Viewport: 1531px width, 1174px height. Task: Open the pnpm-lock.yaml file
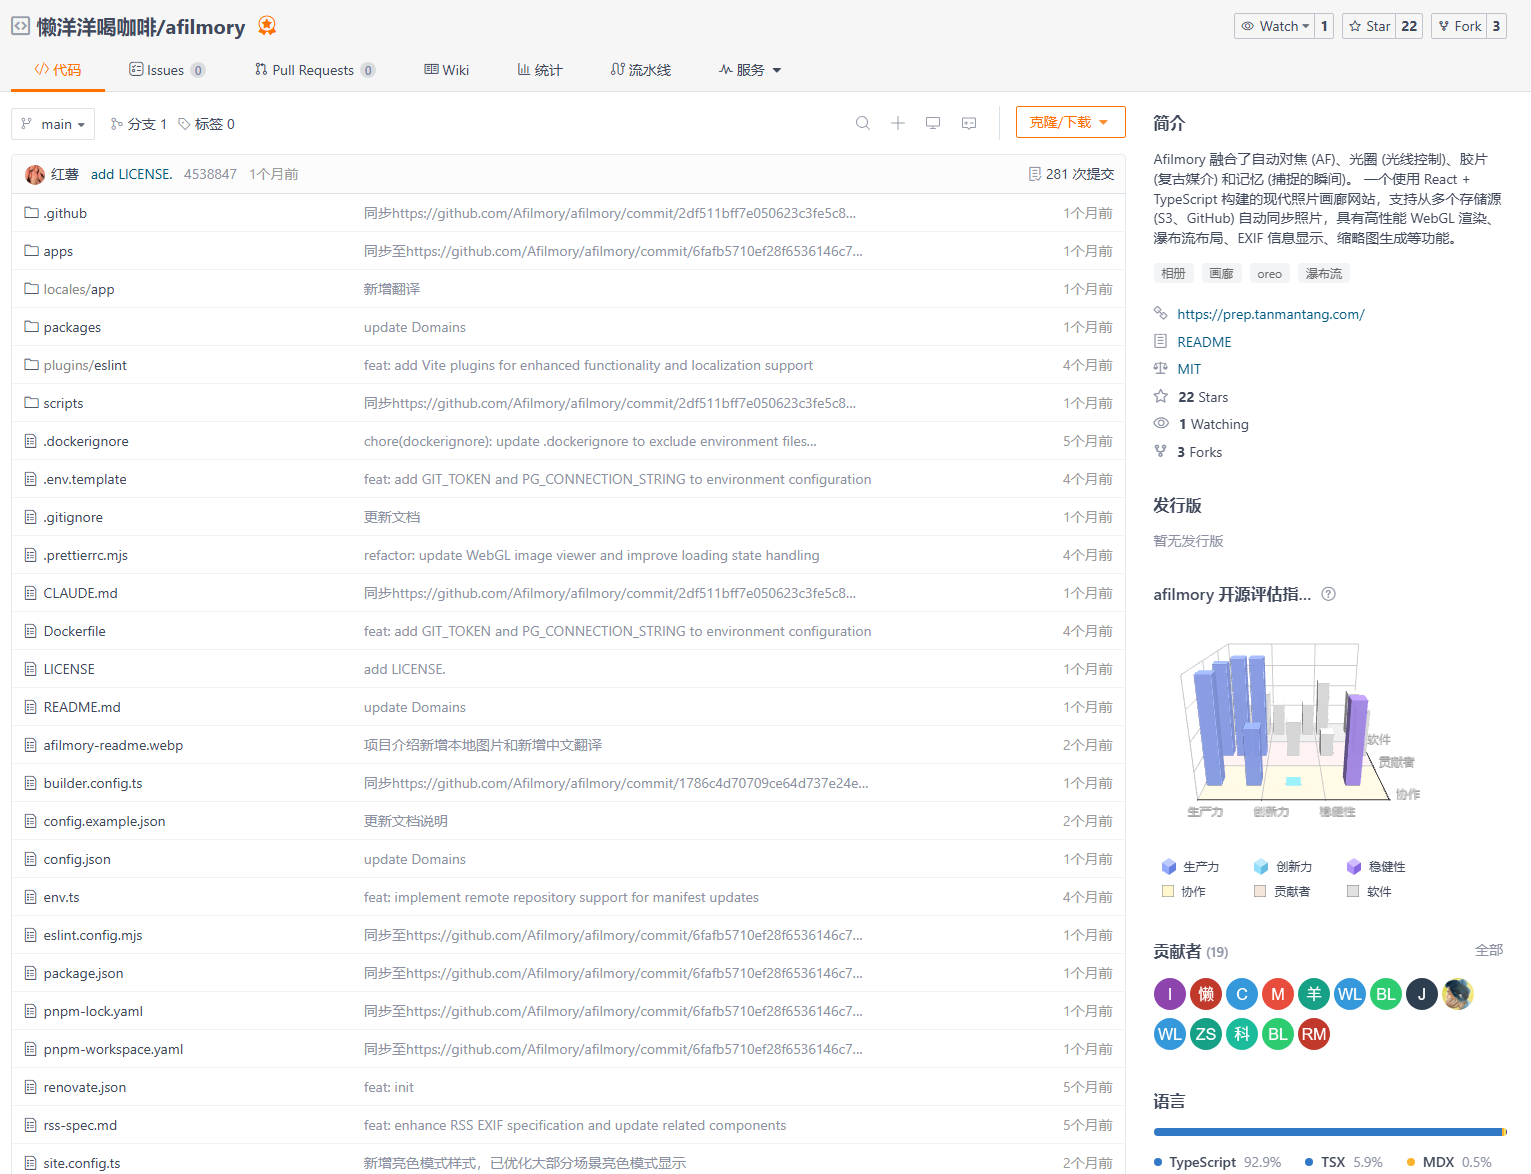point(93,1011)
